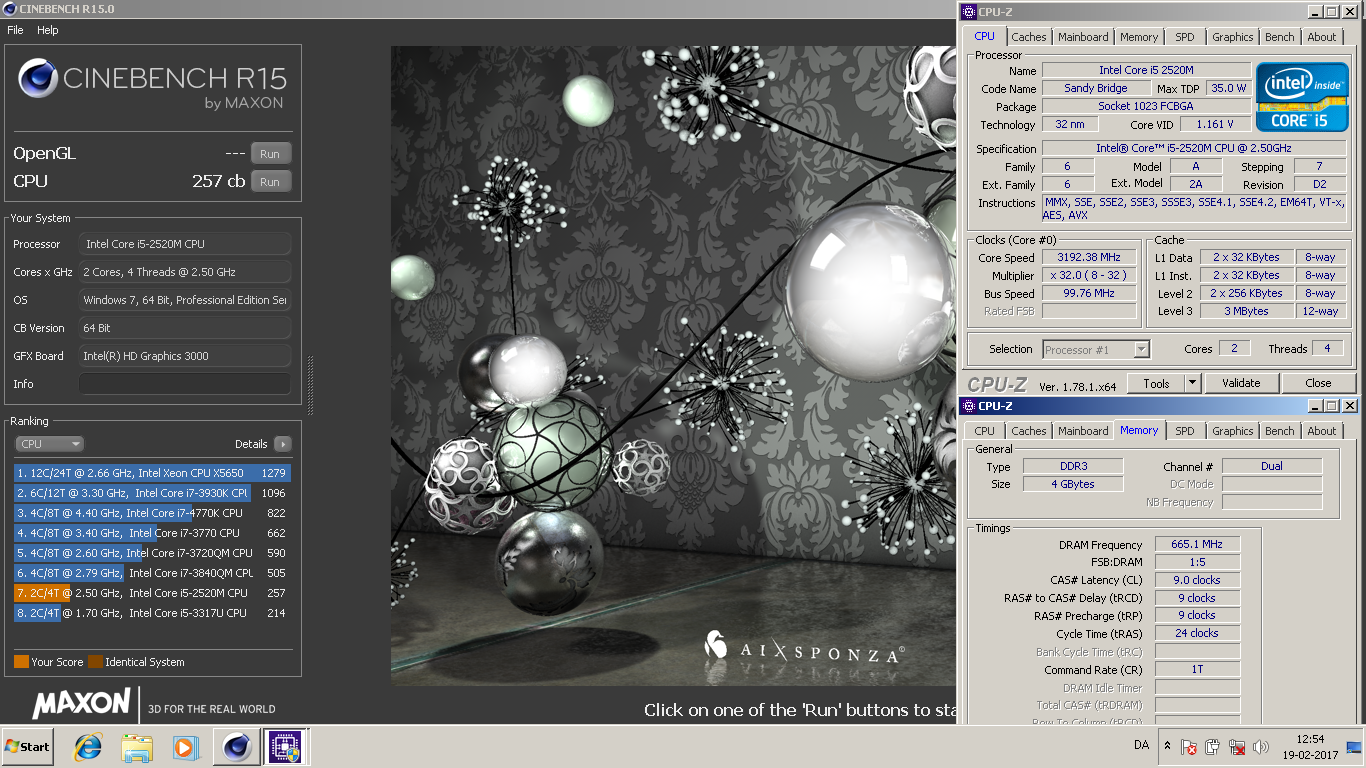Screen dimensions: 1366x768
Task: Select ranking row Core i7-4770K
Action: point(152,513)
